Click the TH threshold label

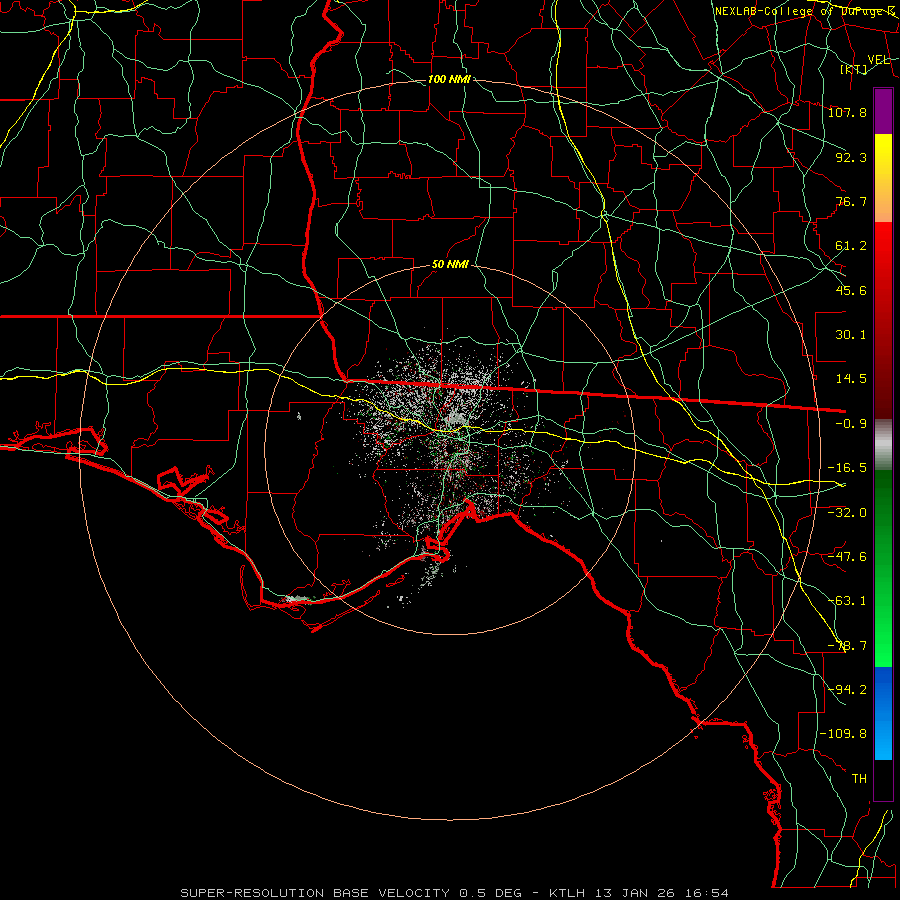coord(859,779)
